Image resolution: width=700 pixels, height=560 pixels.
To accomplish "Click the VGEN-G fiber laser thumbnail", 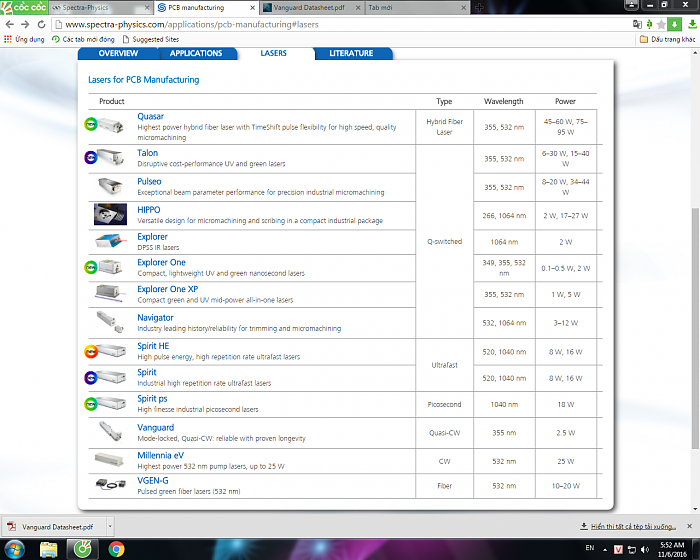I will point(110,483).
